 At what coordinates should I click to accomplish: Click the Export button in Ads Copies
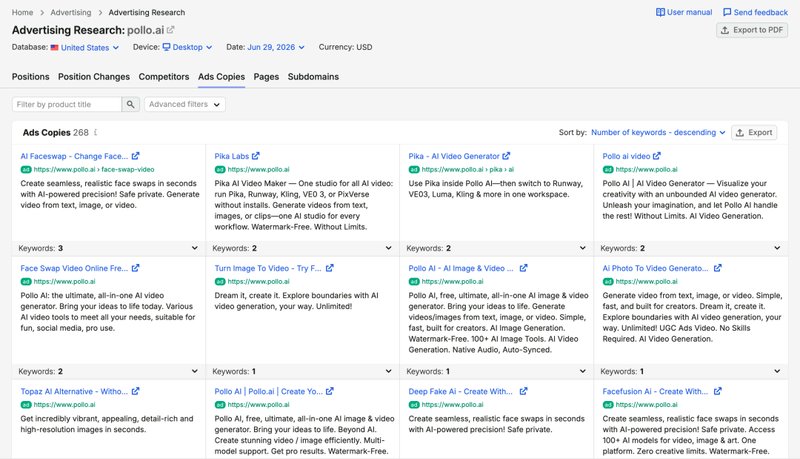tap(754, 133)
